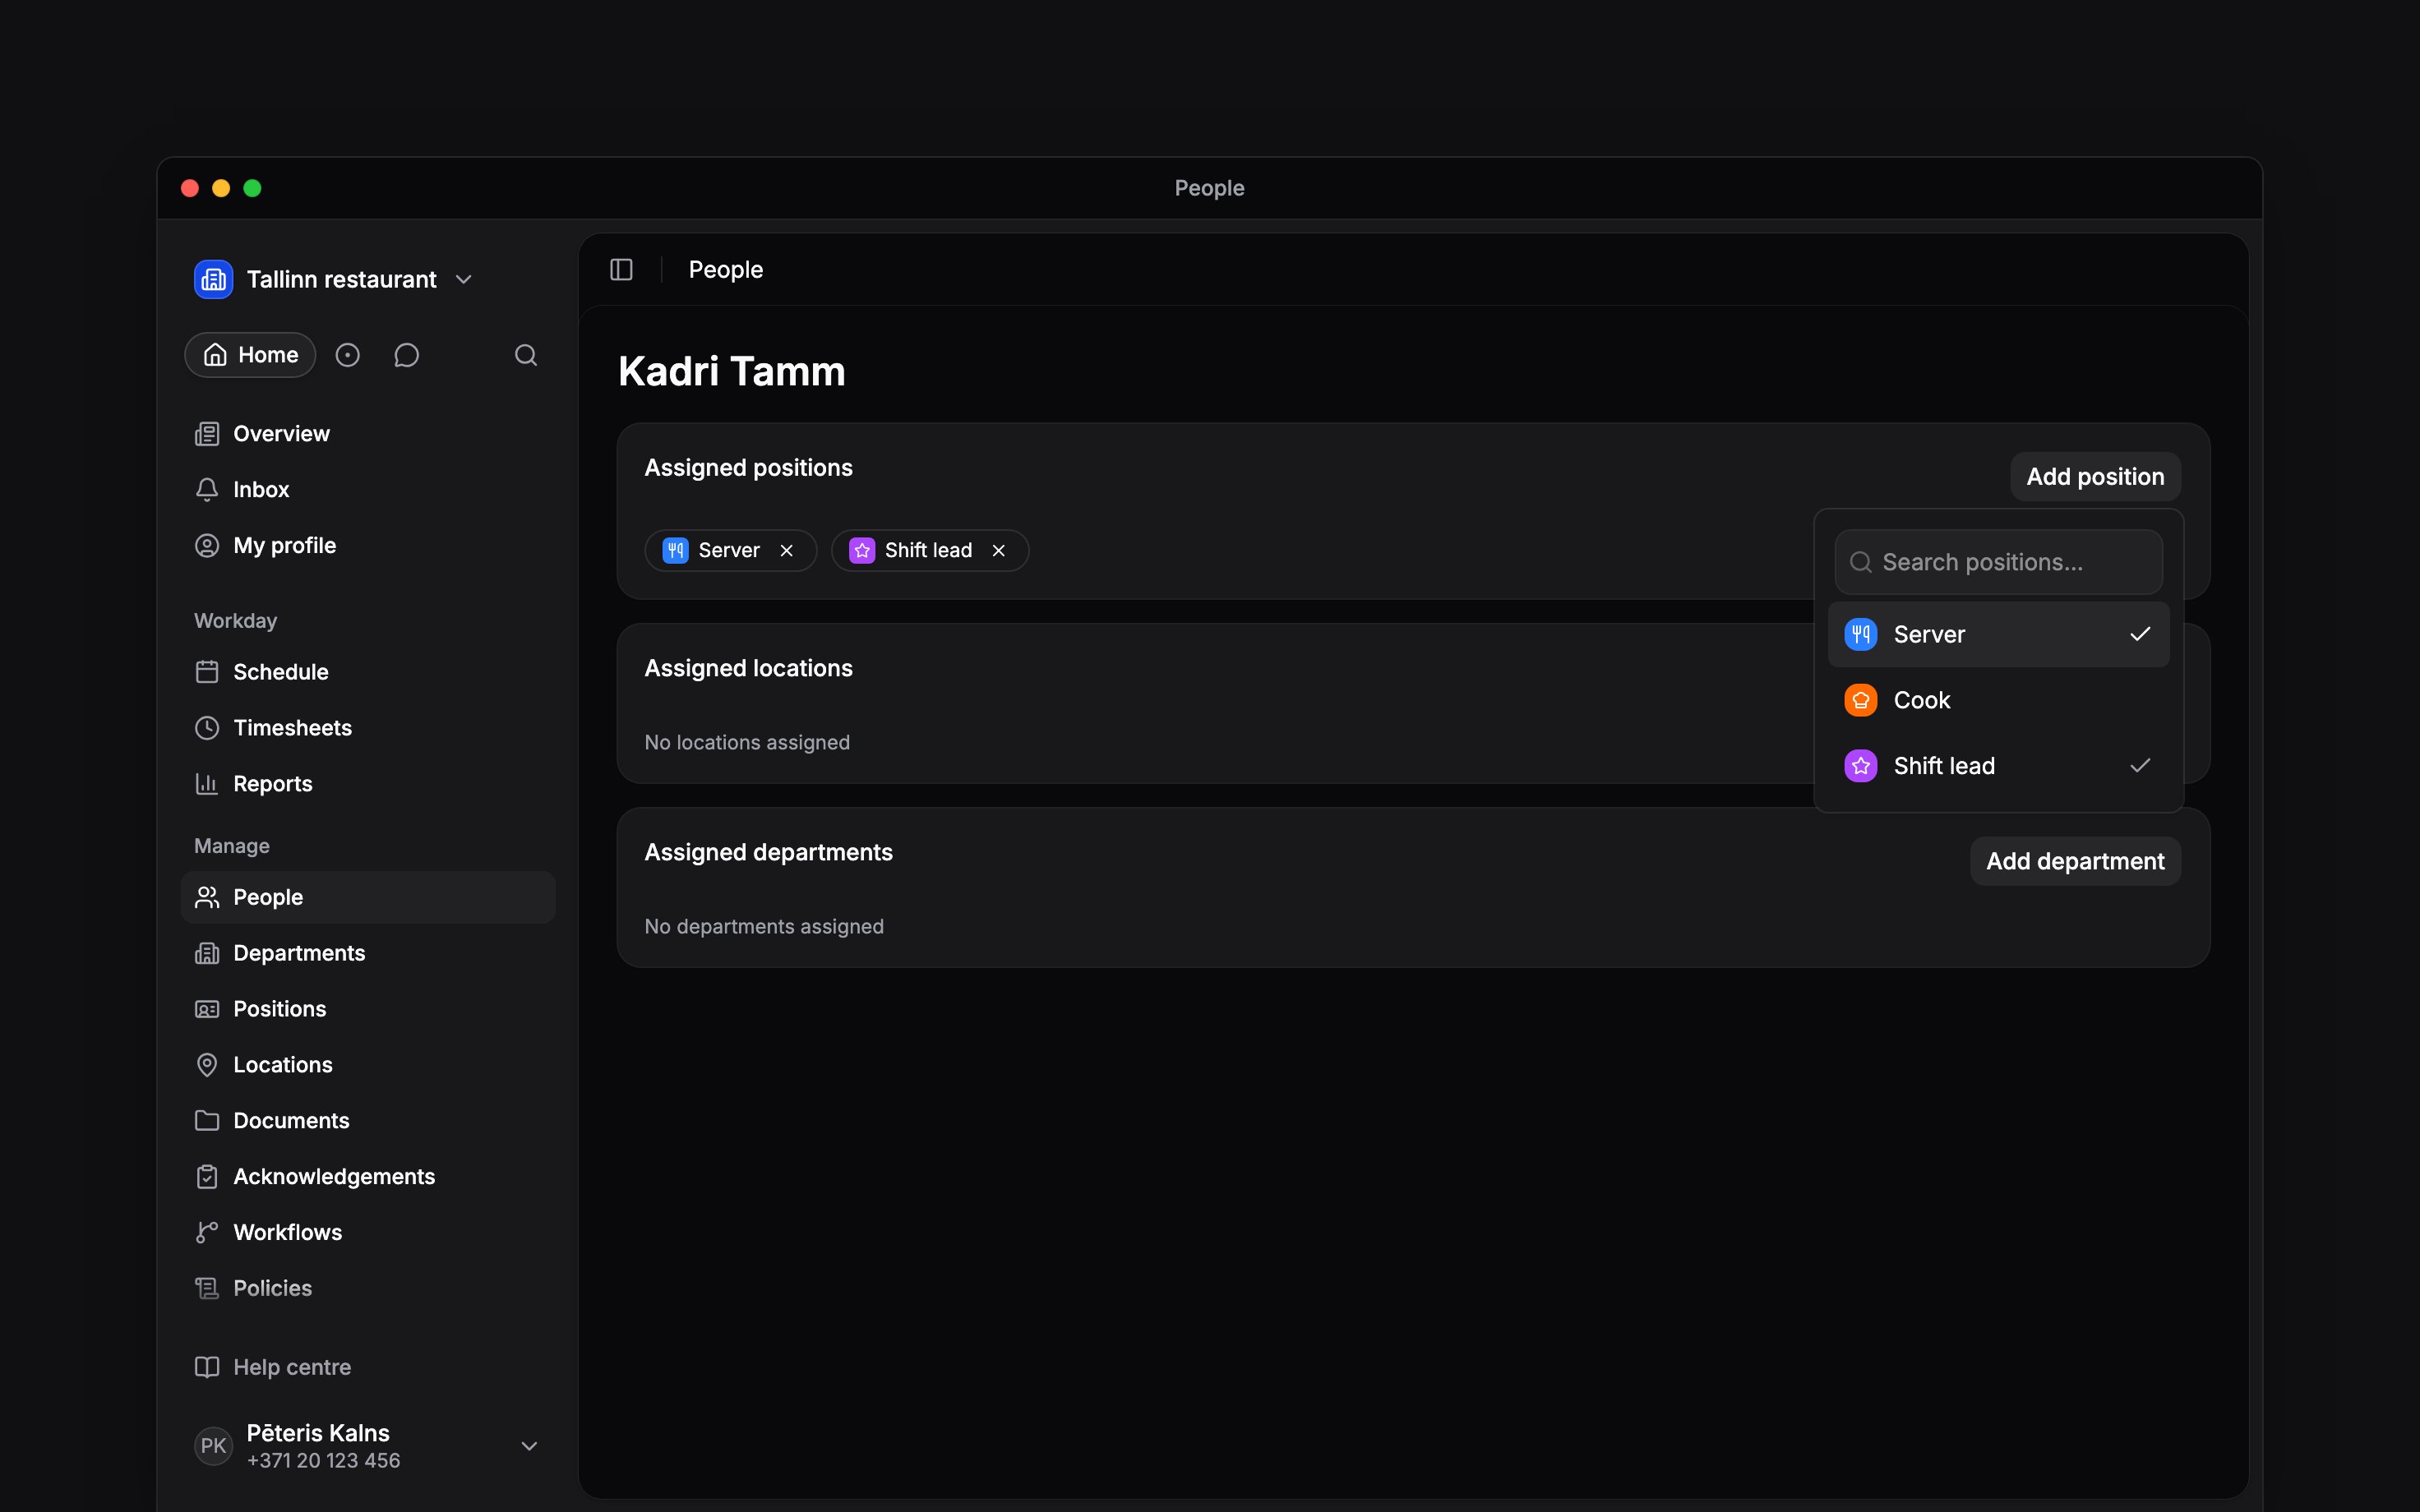Viewport: 2420px width, 1512px height.
Task: Deselect Shift lead in positions dropdown
Action: (x=1998, y=766)
